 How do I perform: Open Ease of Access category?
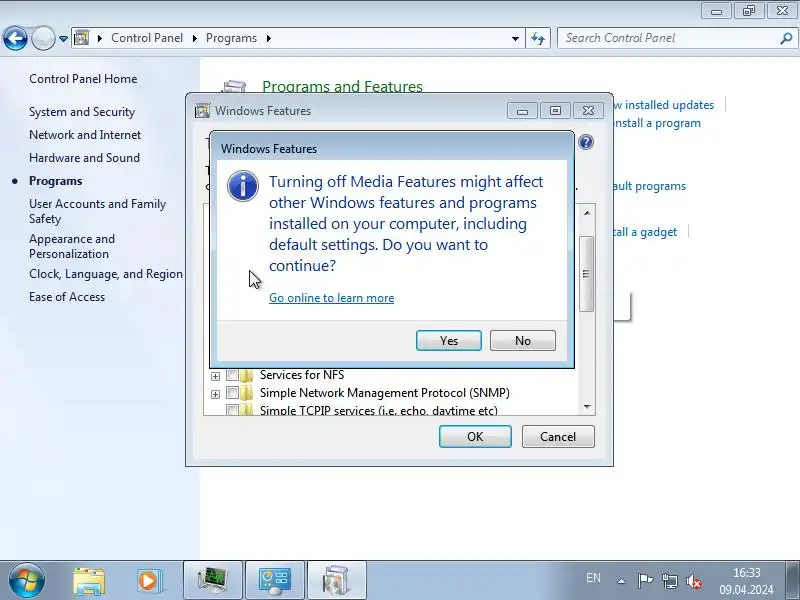tap(67, 297)
